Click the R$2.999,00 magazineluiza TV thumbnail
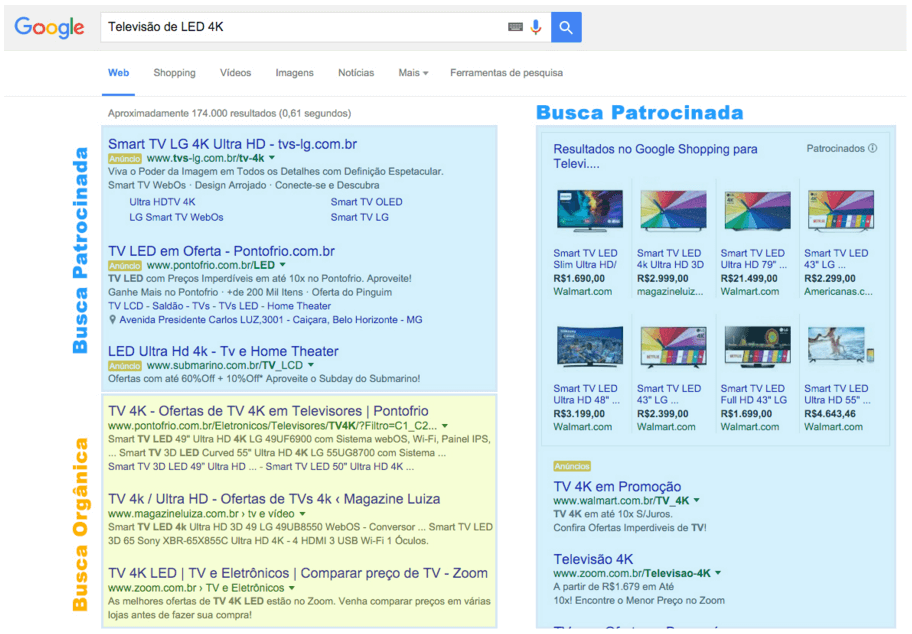The width and height of the screenshot is (912, 634). click(674, 211)
